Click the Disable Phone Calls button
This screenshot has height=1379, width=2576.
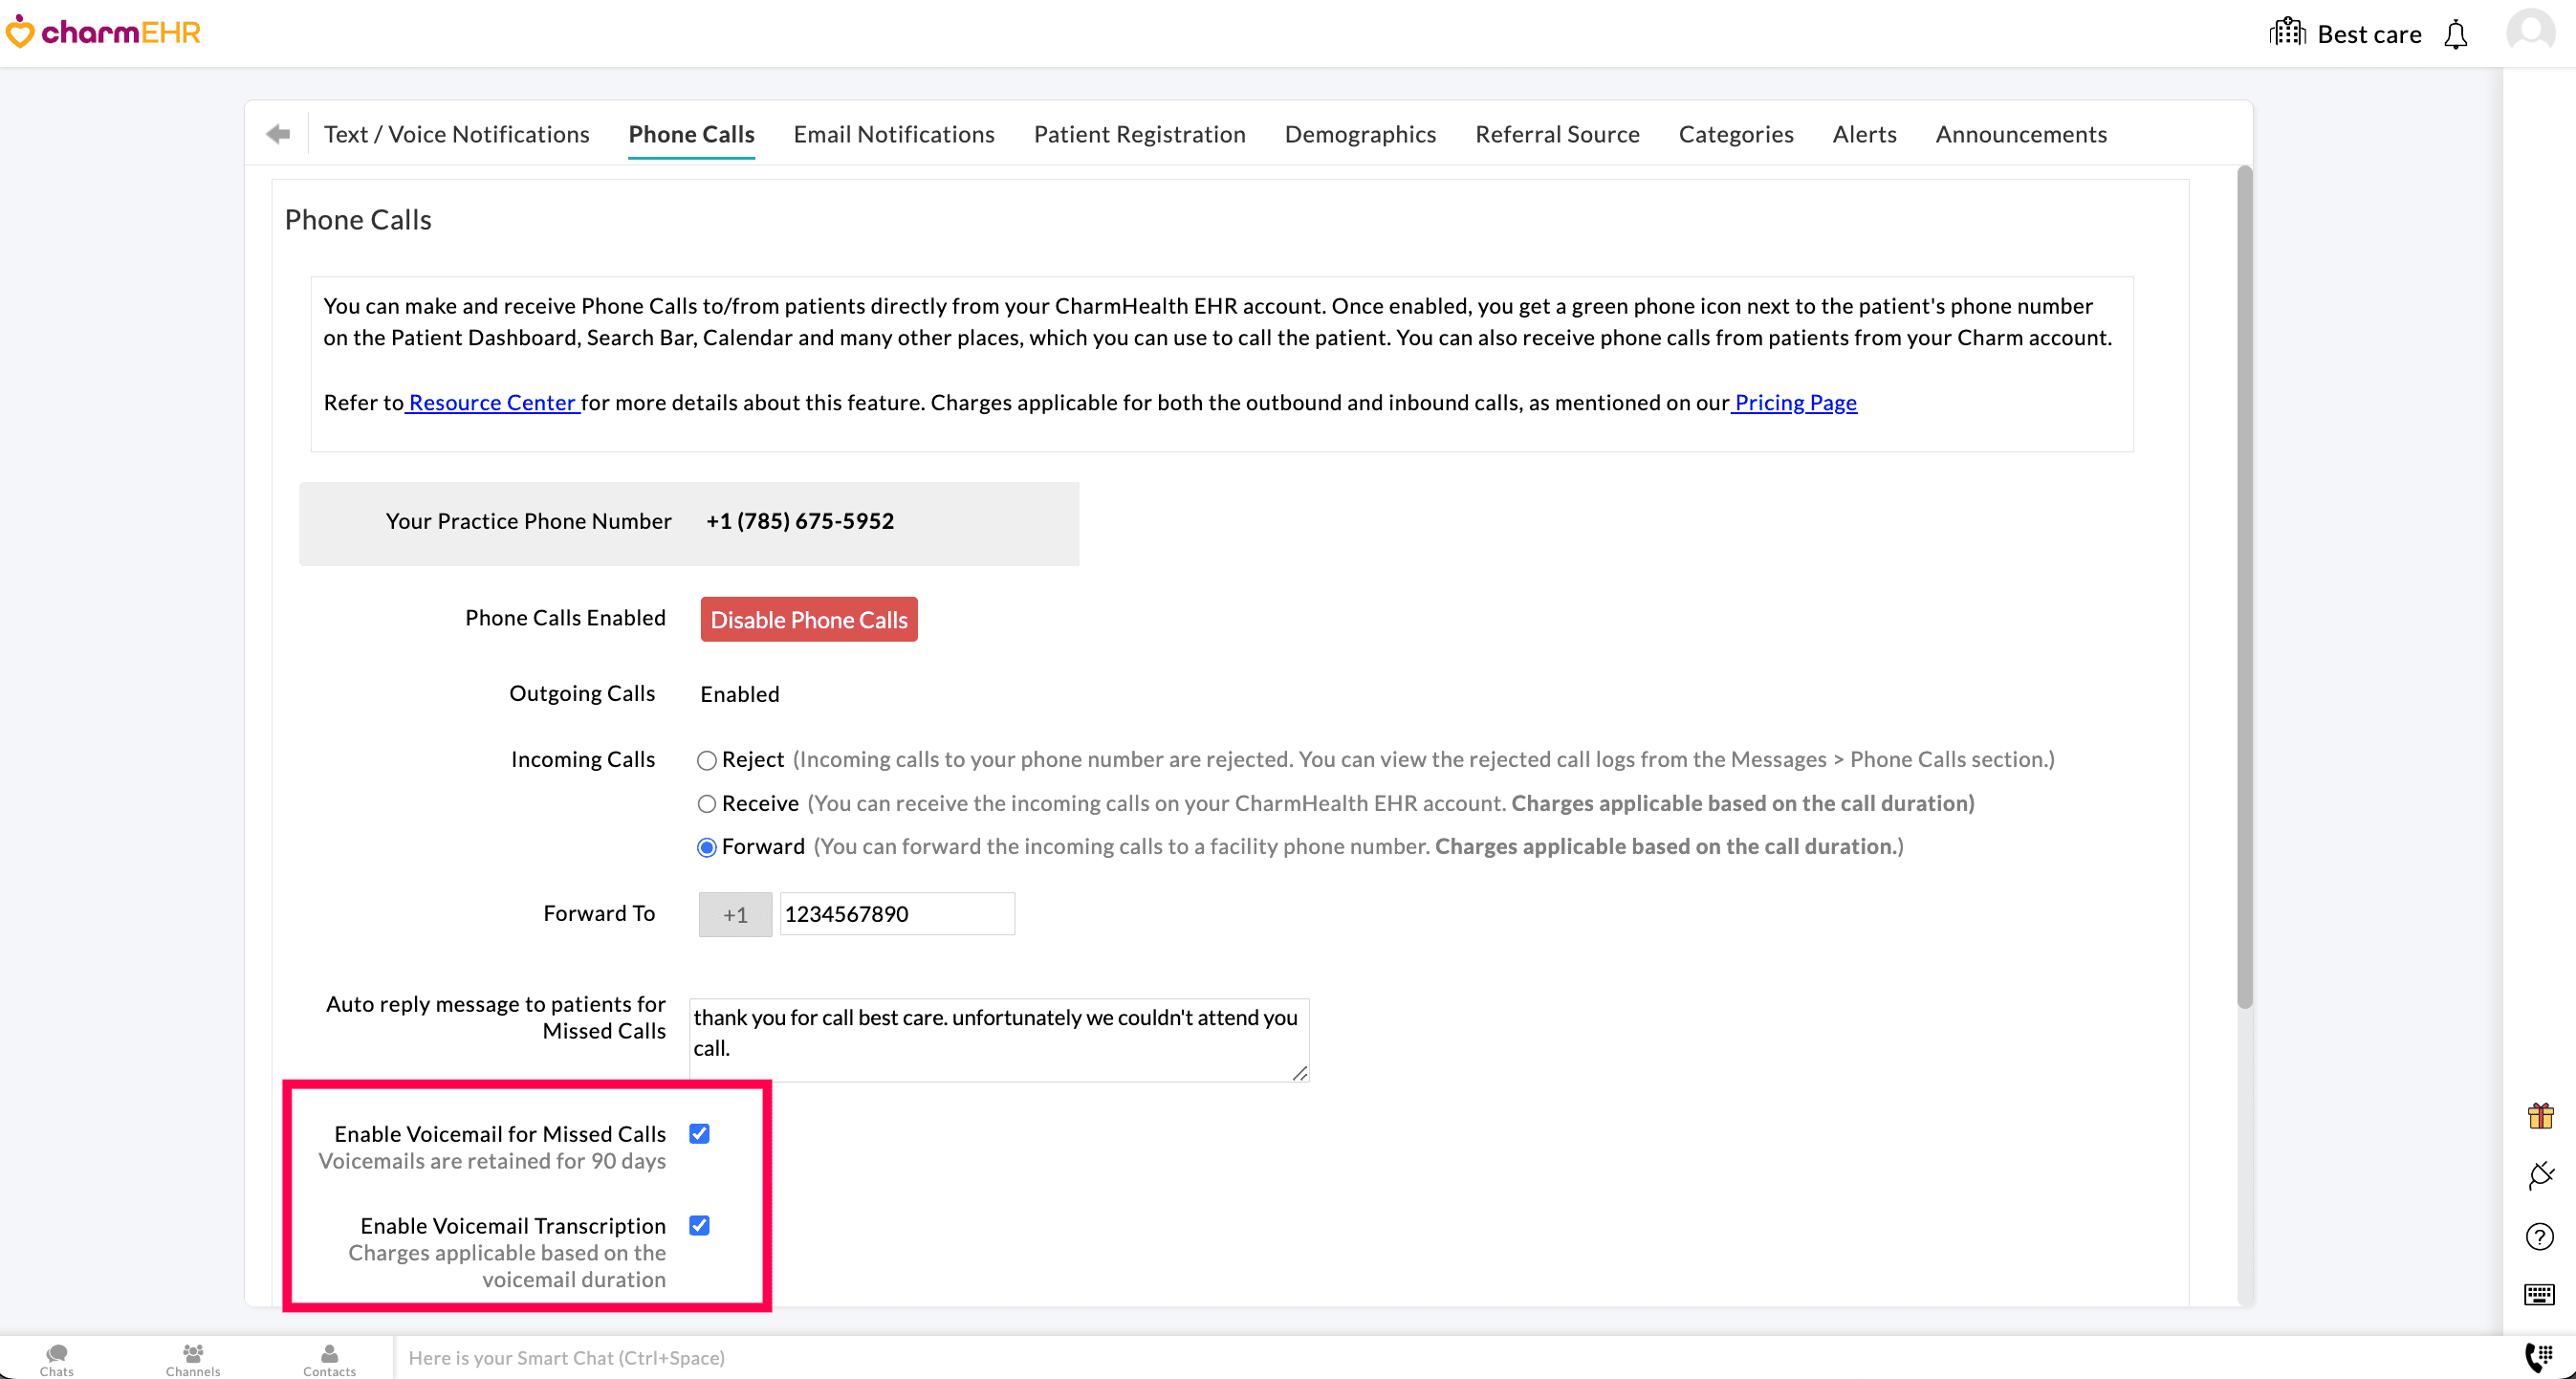(808, 619)
